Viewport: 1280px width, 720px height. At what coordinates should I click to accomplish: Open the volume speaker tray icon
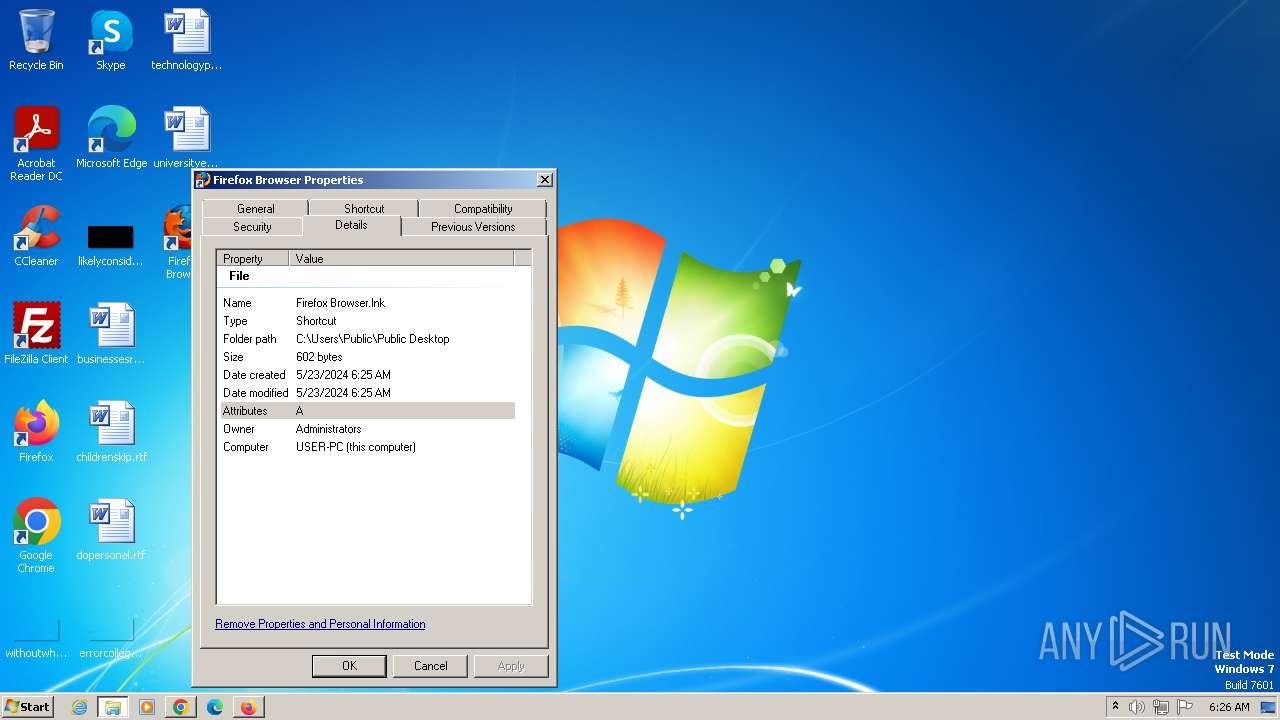pos(1136,707)
